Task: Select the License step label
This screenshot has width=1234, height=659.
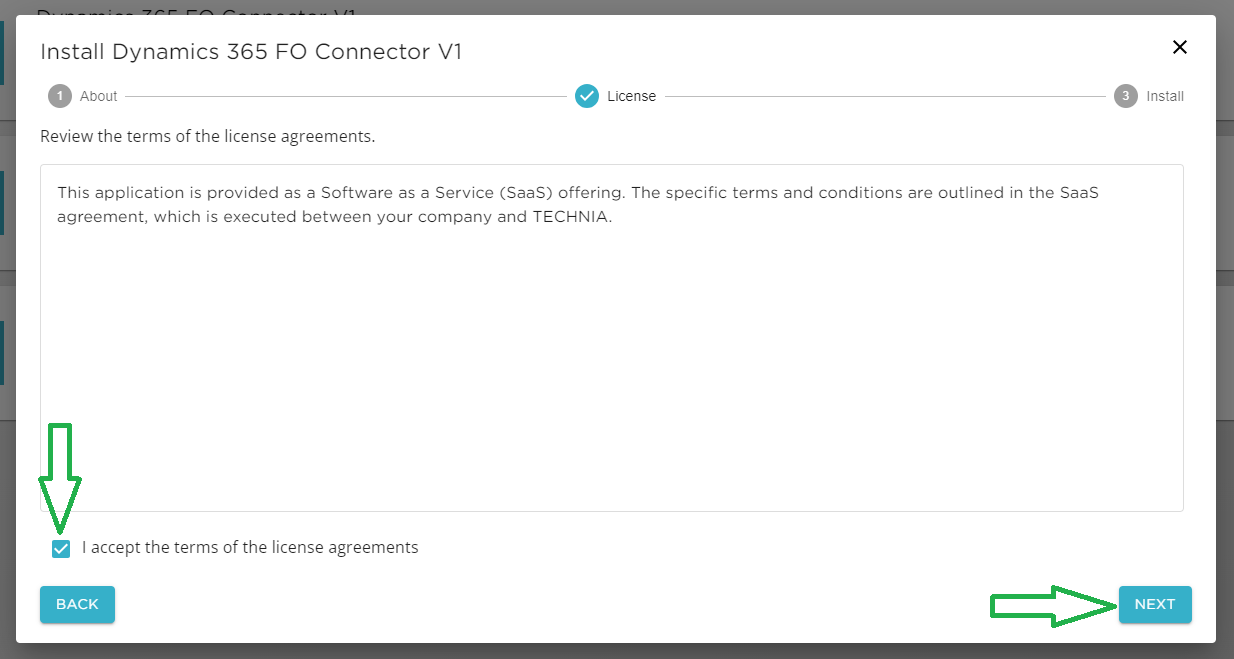Action: click(632, 96)
